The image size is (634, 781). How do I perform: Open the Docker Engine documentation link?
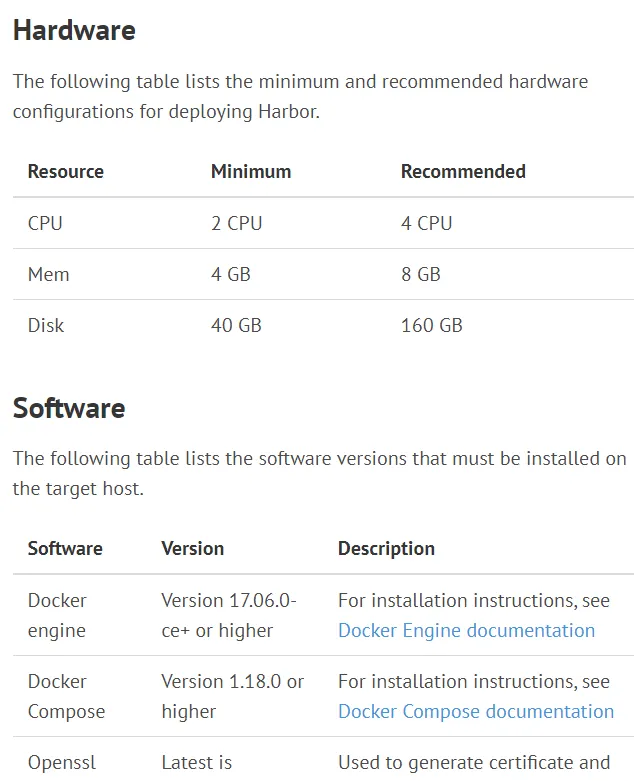point(466,631)
